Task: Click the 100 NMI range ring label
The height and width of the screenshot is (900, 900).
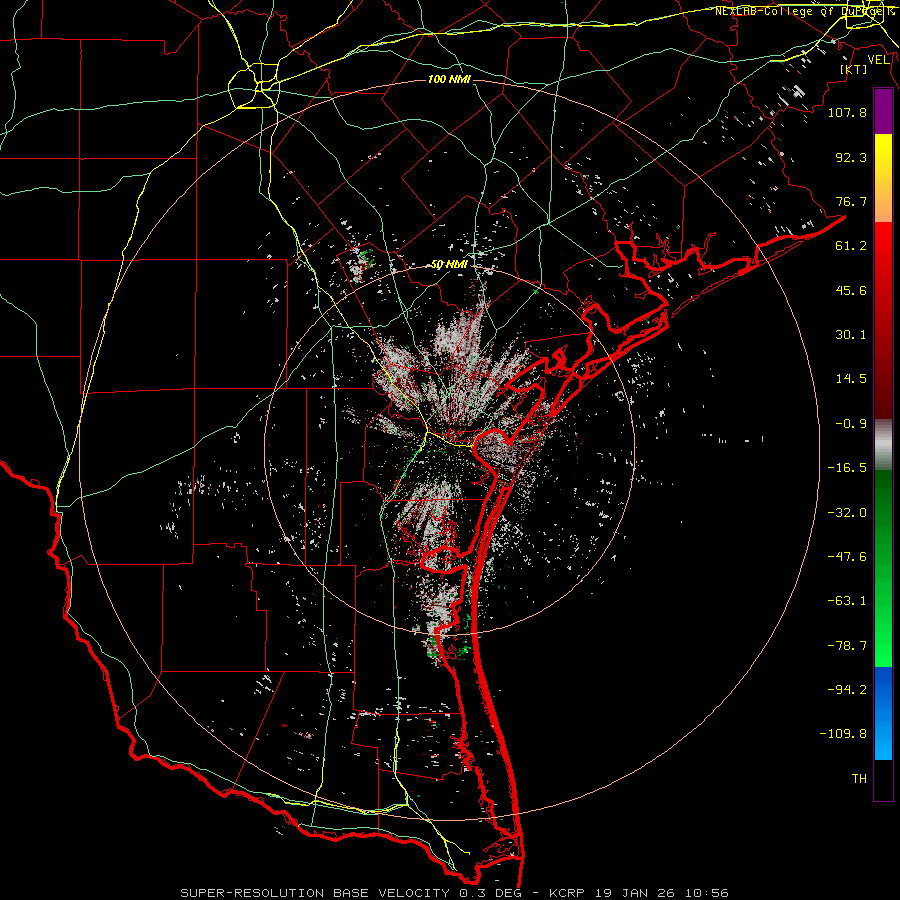Action: point(449,79)
